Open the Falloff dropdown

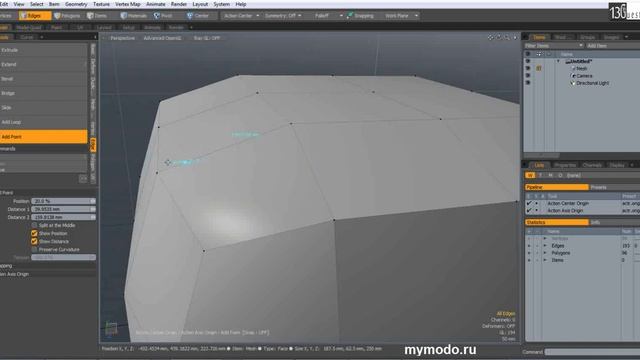pyautogui.click(x=329, y=16)
